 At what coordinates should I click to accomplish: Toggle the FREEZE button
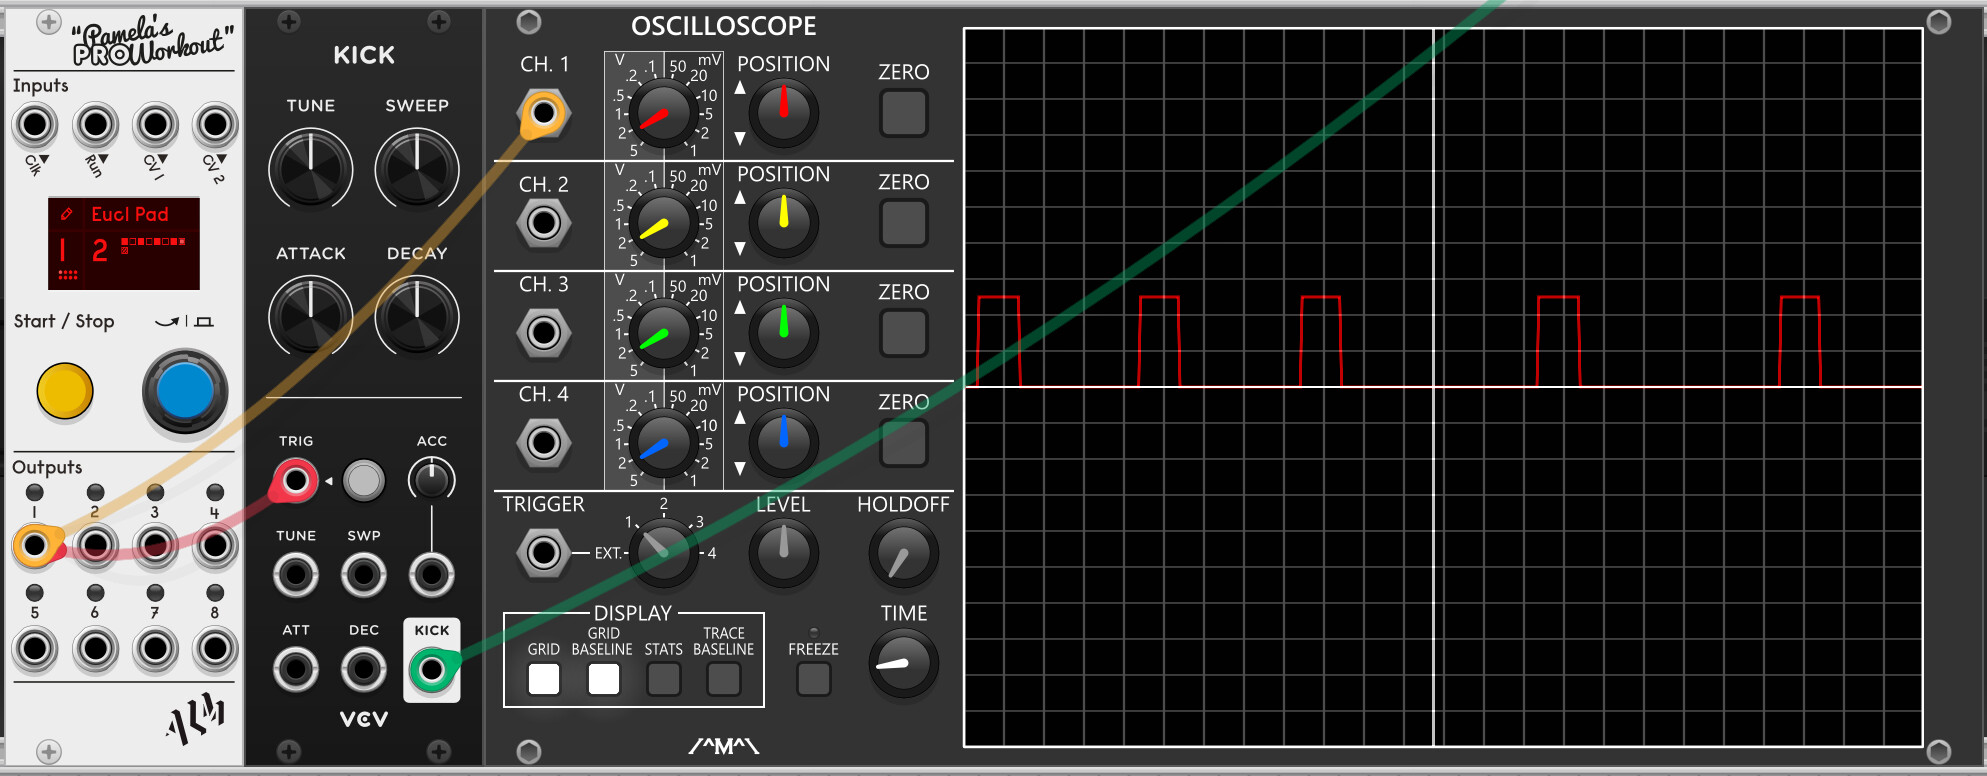[x=813, y=679]
